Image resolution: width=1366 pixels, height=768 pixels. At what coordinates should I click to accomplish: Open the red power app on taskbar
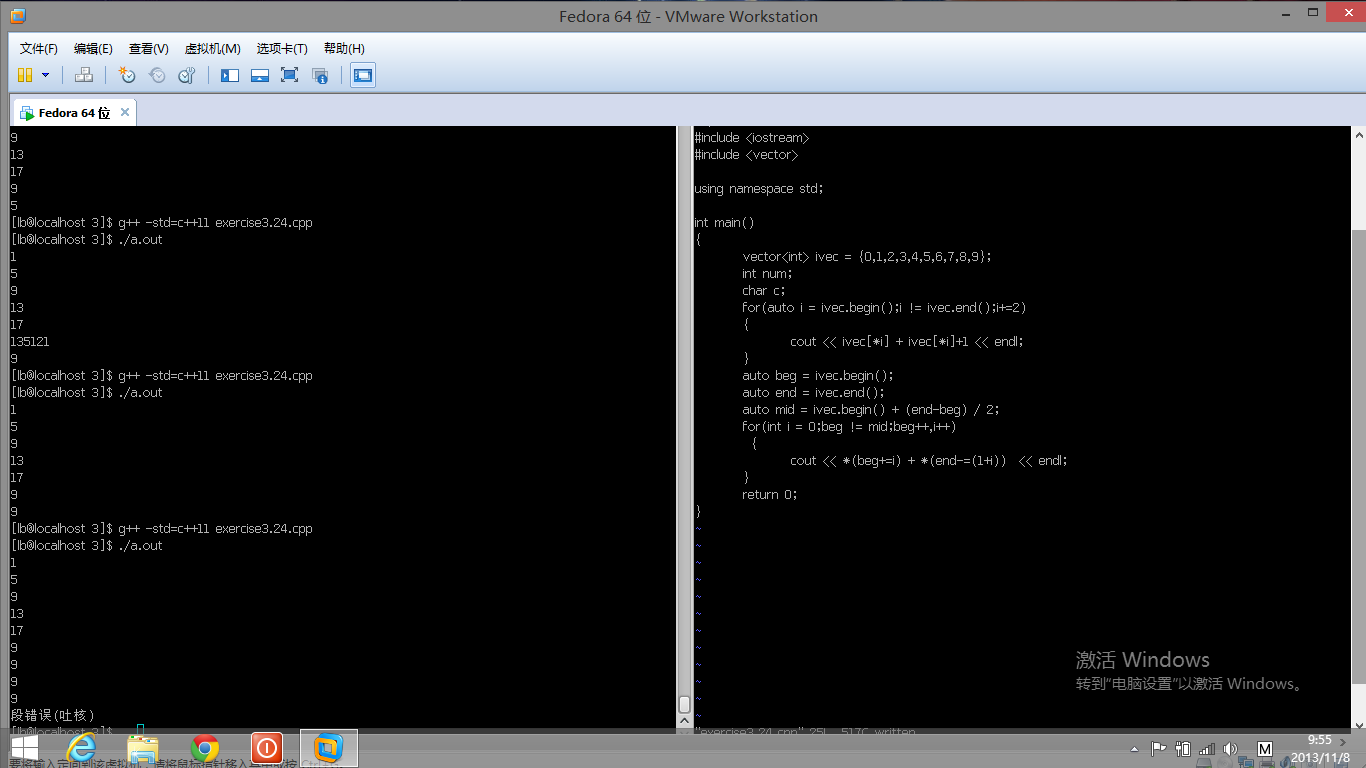266,748
